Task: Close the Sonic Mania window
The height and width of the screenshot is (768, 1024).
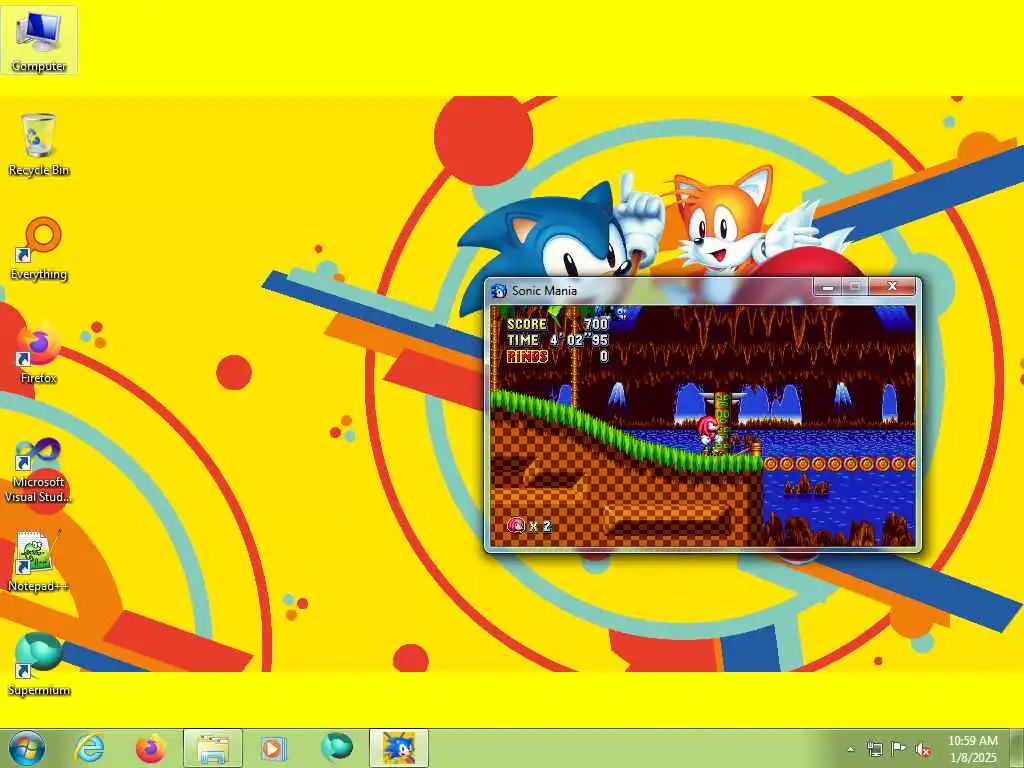Action: (892, 287)
